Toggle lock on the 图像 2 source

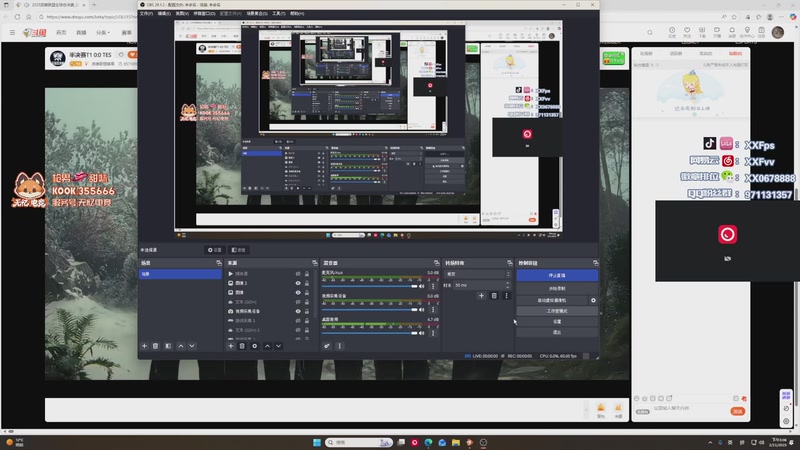[307, 283]
